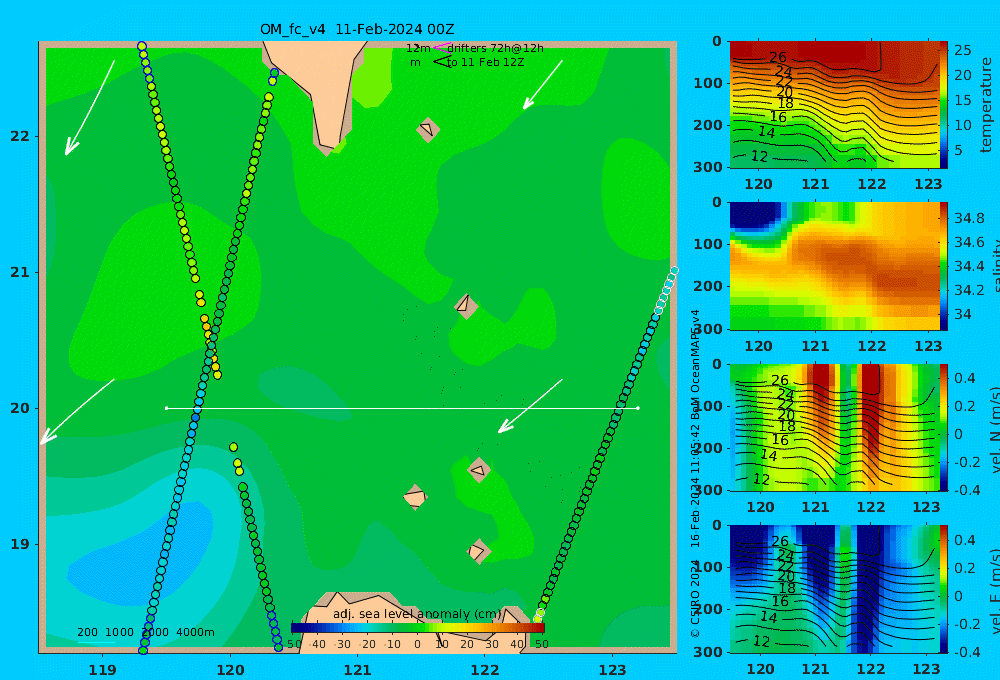Click the '© CSIRO 2024' vertical credit text

pyautogui.click(x=695, y=600)
